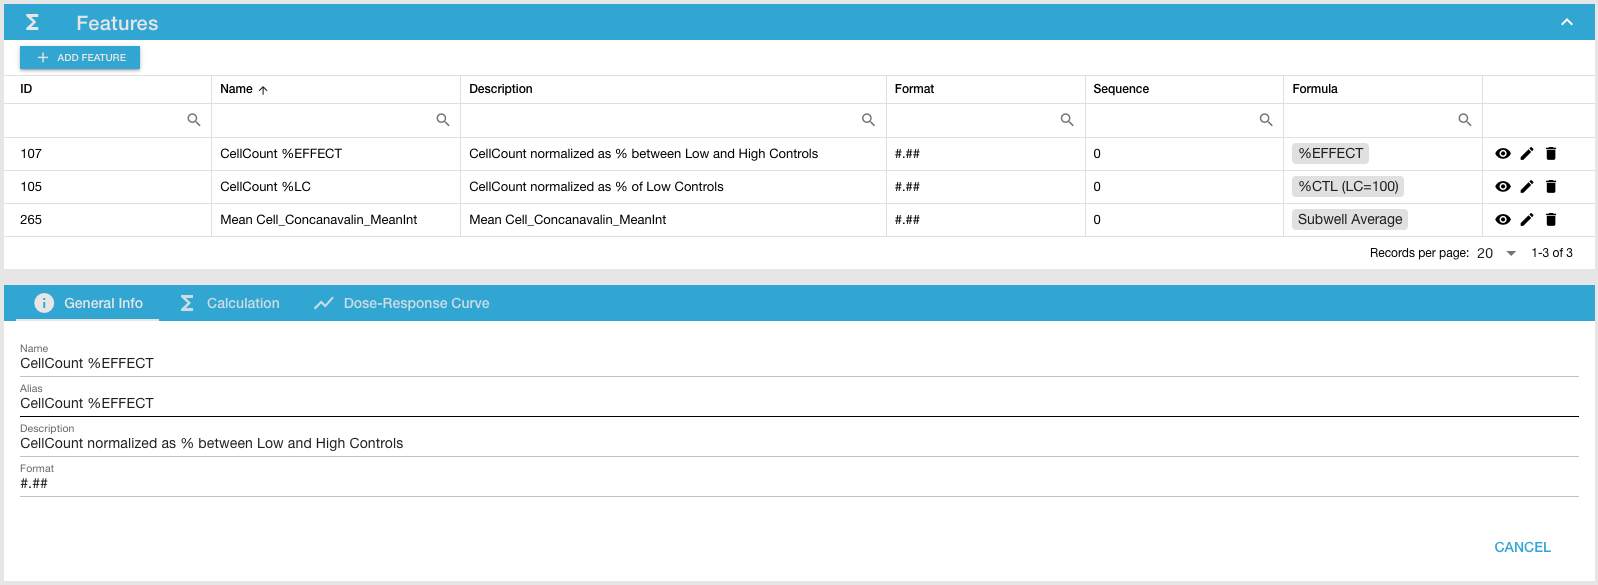Switch to the Calculation tab
The height and width of the screenshot is (585, 1598).
coord(229,303)
